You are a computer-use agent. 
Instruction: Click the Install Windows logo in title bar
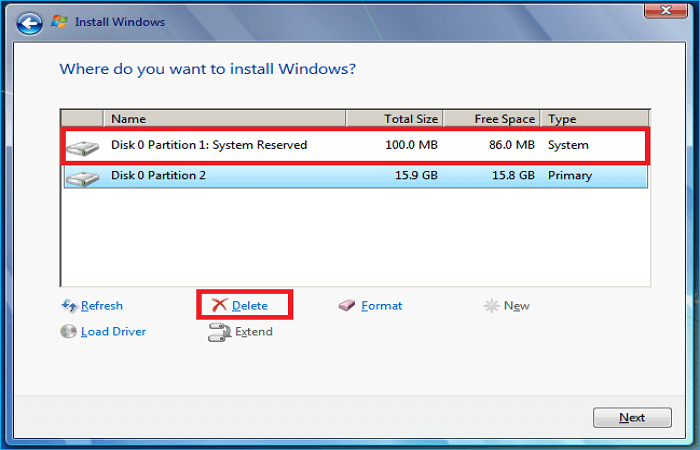pos(60,21)
